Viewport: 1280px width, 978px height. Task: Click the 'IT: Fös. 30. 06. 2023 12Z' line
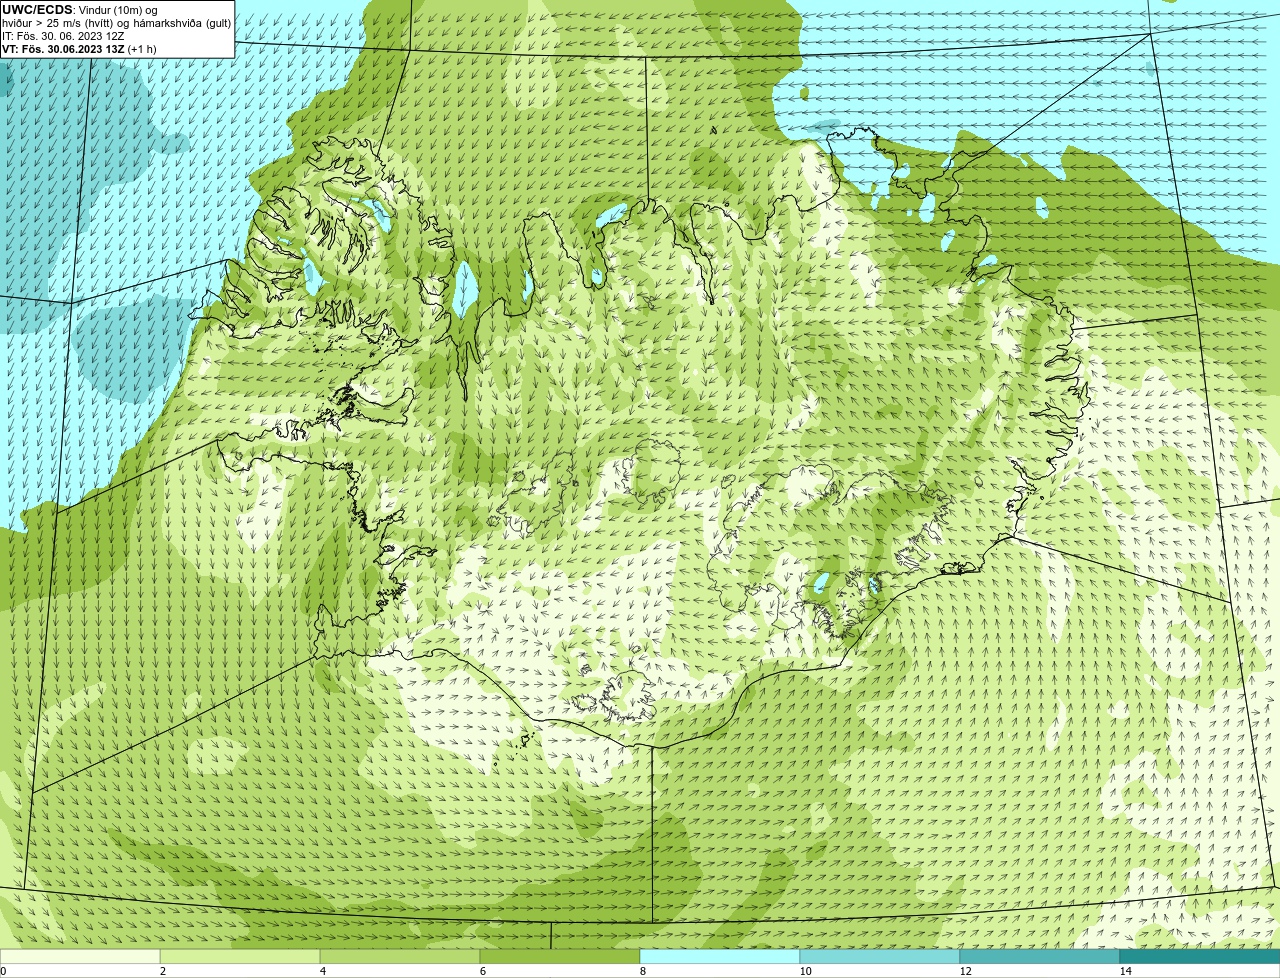[x=63, y=36]
